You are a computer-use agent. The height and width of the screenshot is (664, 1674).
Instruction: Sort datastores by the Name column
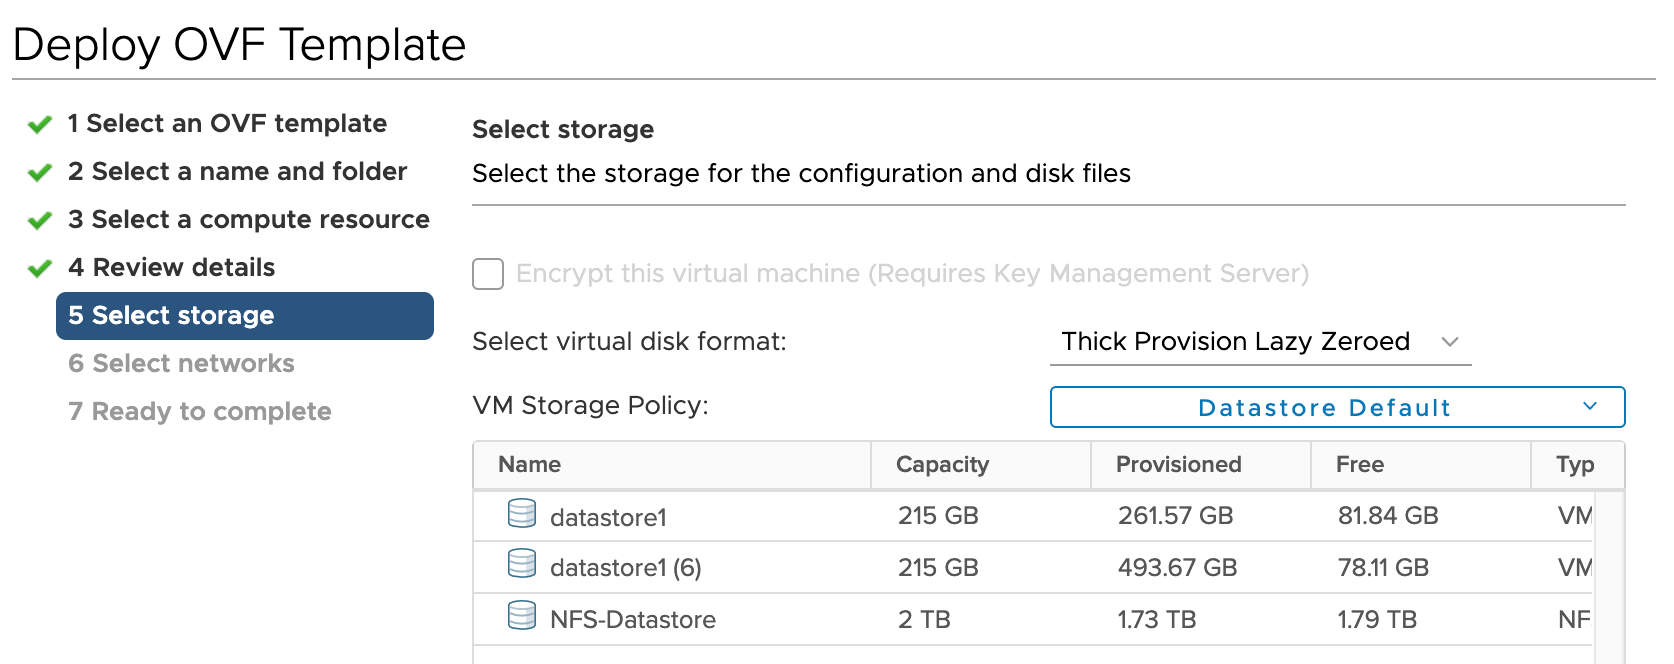(529, 464)
